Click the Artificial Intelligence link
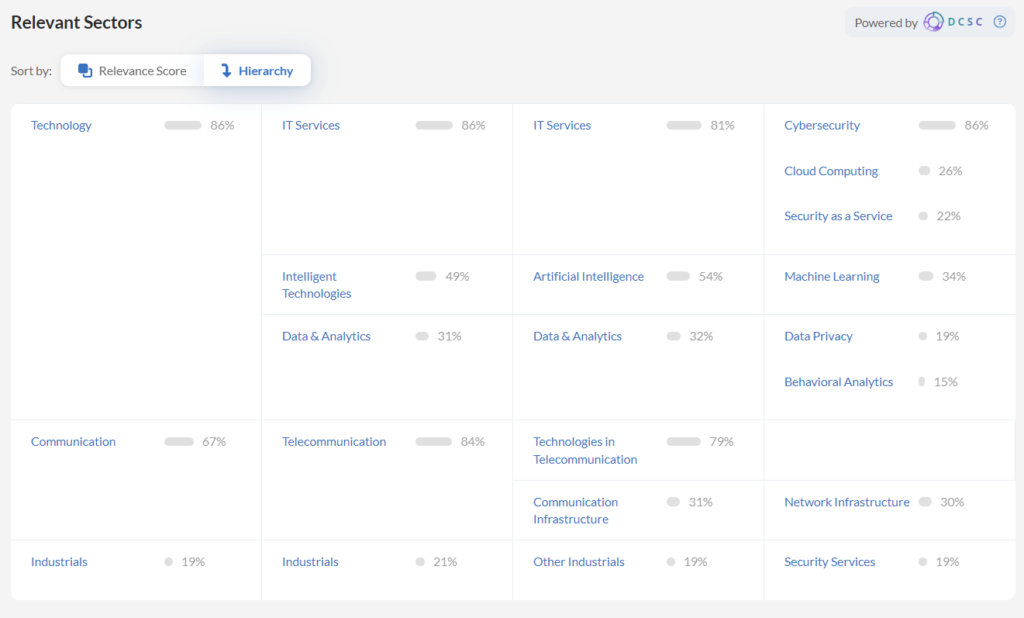 (x=588, y=277)
